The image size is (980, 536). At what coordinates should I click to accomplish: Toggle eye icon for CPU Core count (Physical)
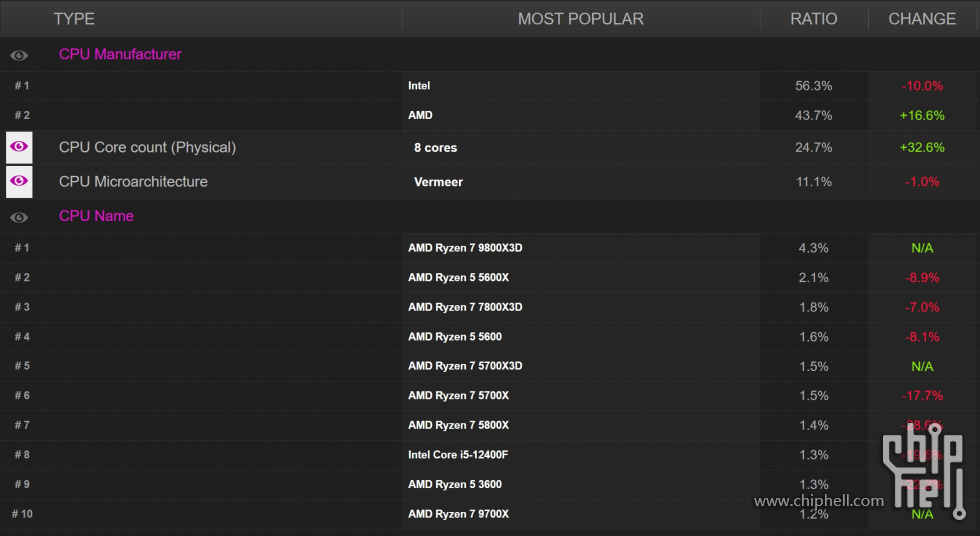tap(19, 147)
